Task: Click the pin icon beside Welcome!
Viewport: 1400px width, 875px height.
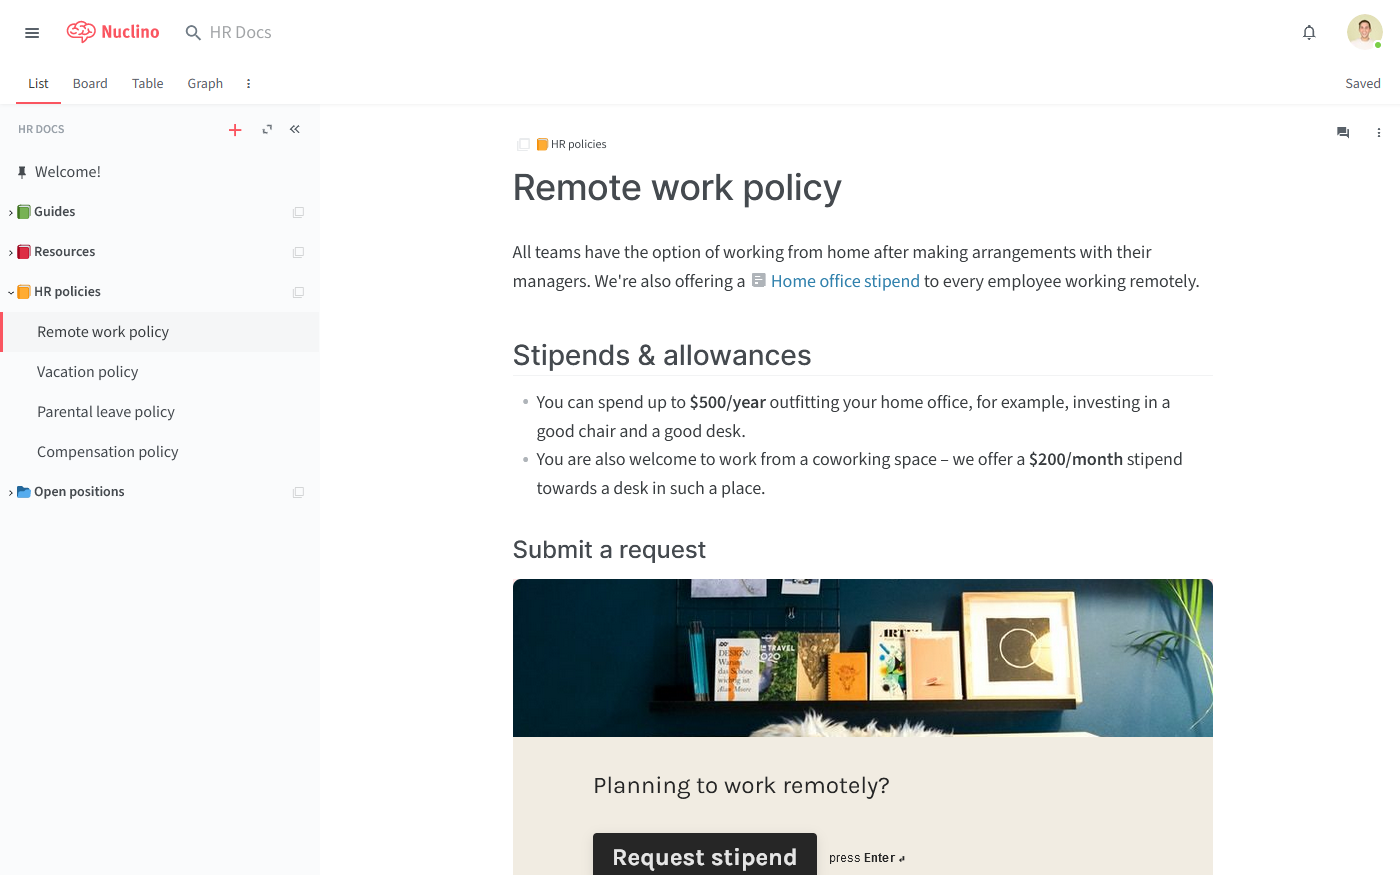Action: [22, 172]
